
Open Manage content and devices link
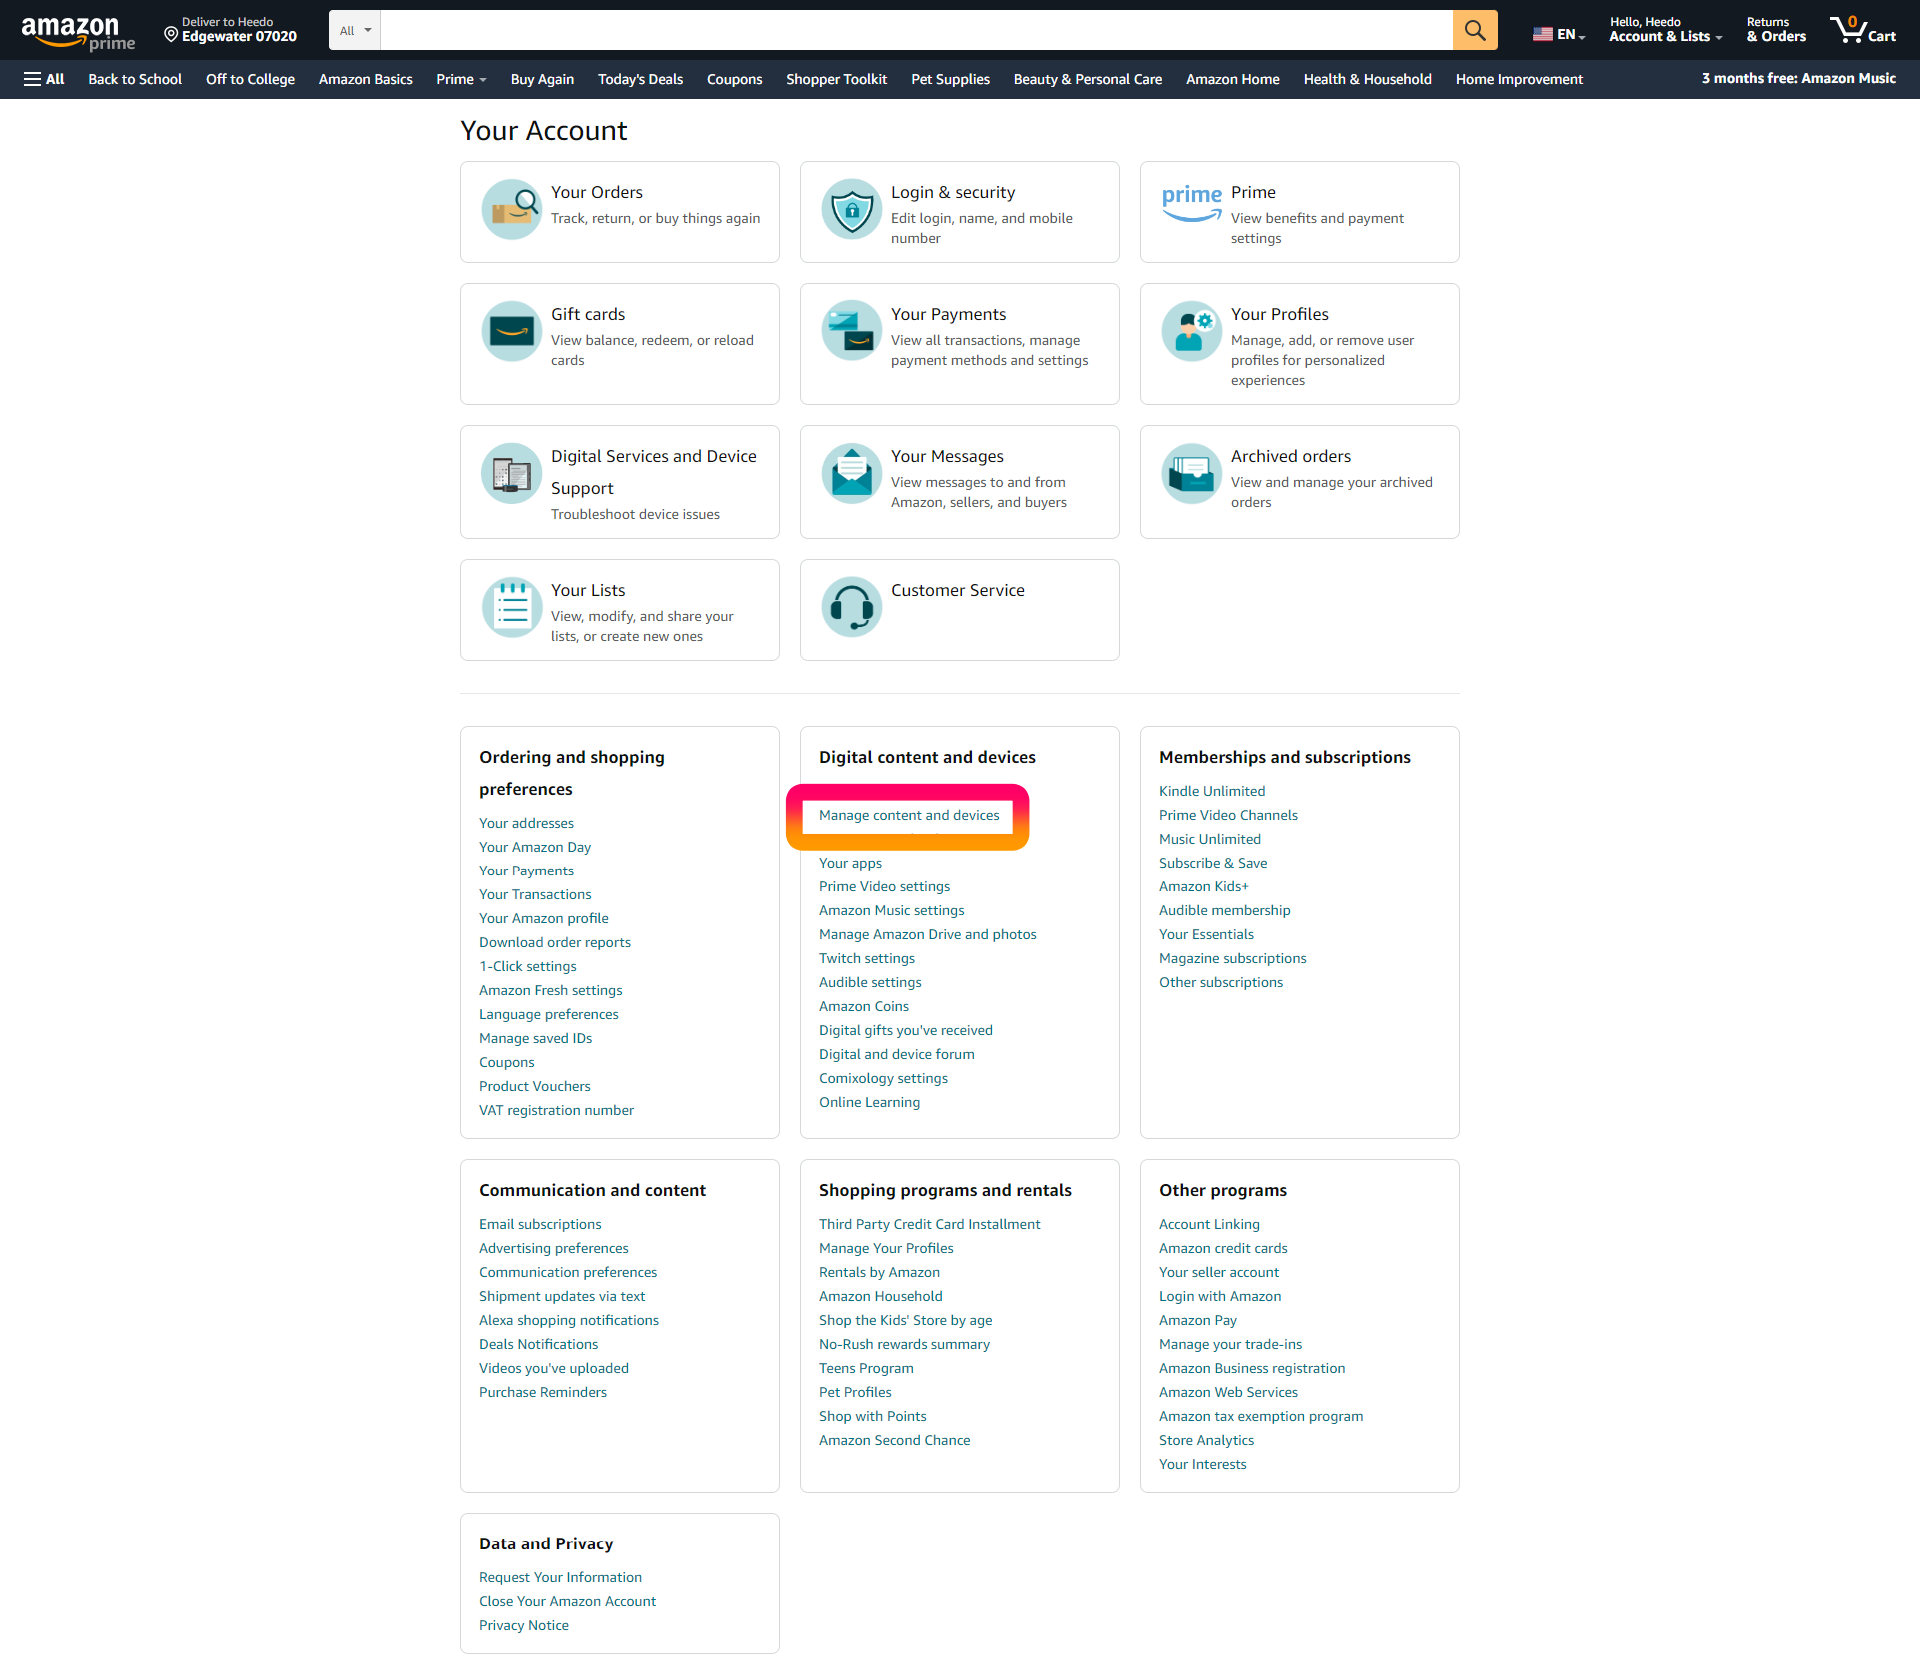[x=908, y=815]
